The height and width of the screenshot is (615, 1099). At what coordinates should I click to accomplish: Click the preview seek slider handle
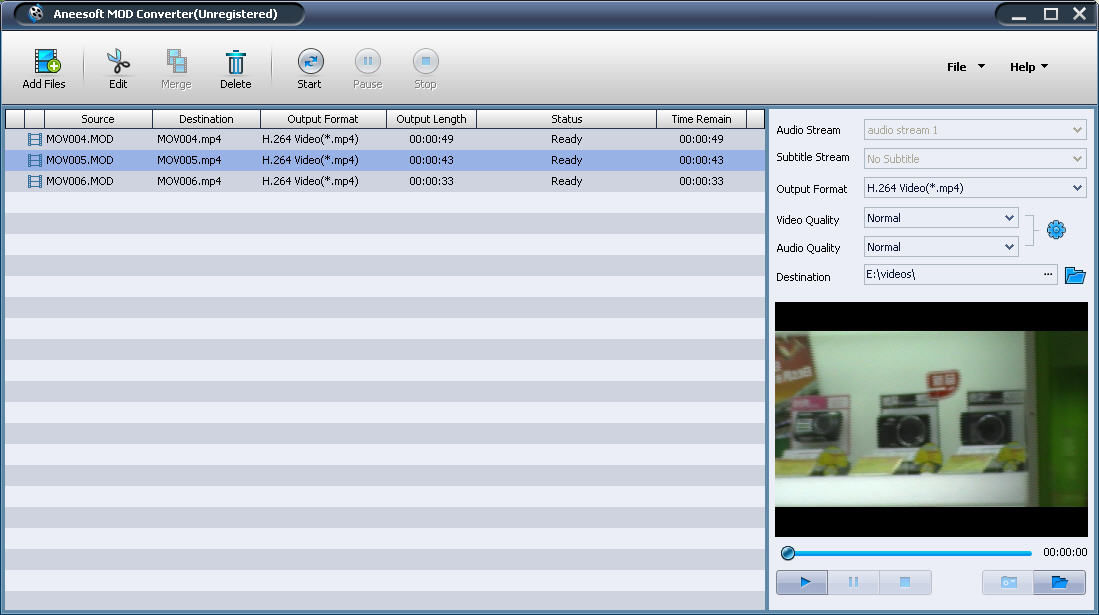pyautogui.click(x=788, y=553)
